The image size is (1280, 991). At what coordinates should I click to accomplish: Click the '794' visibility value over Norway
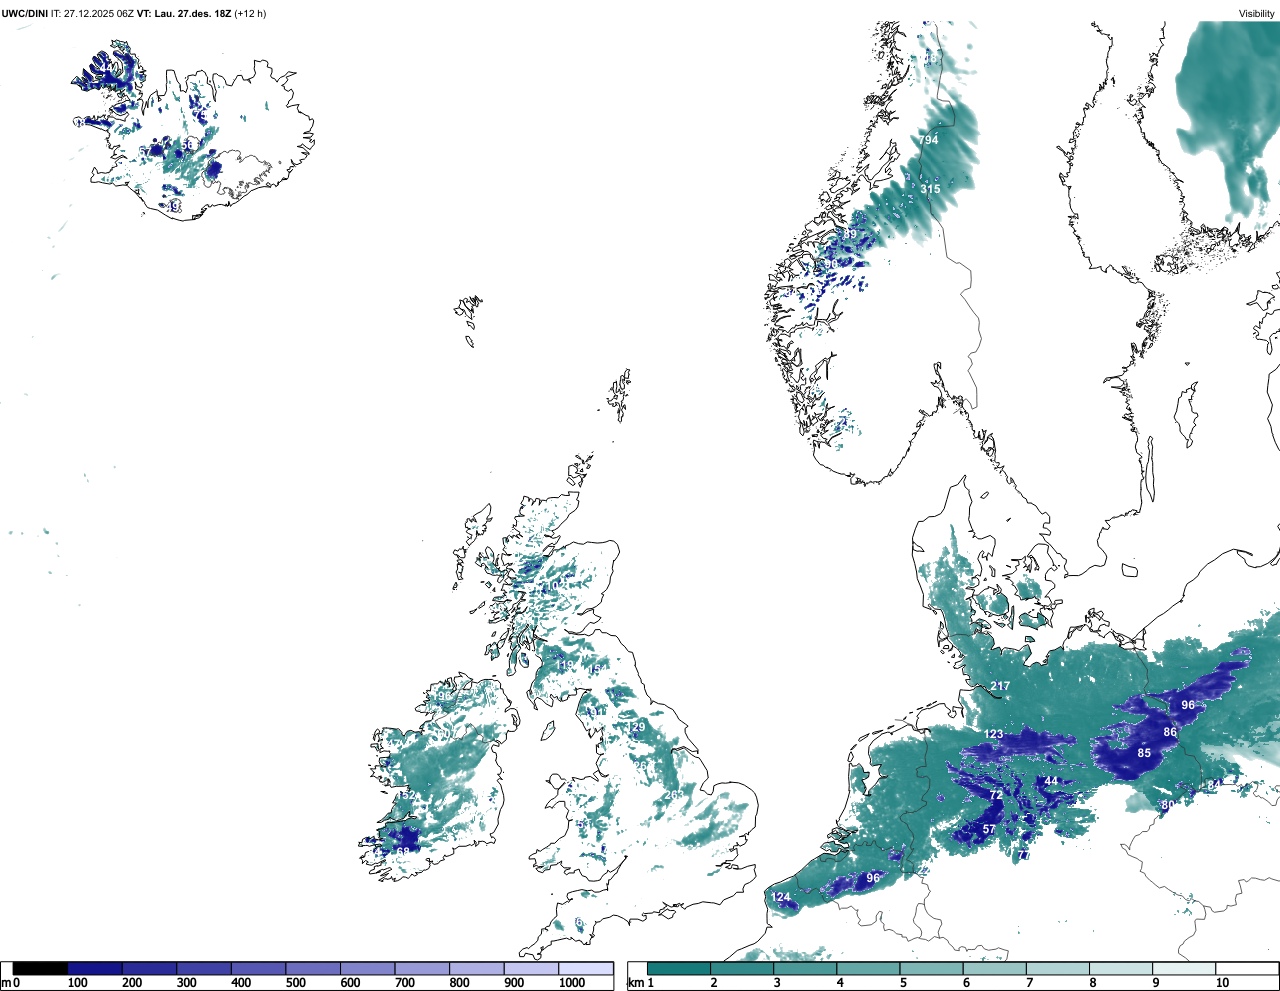pyautogui.click(x=930, y=141)
